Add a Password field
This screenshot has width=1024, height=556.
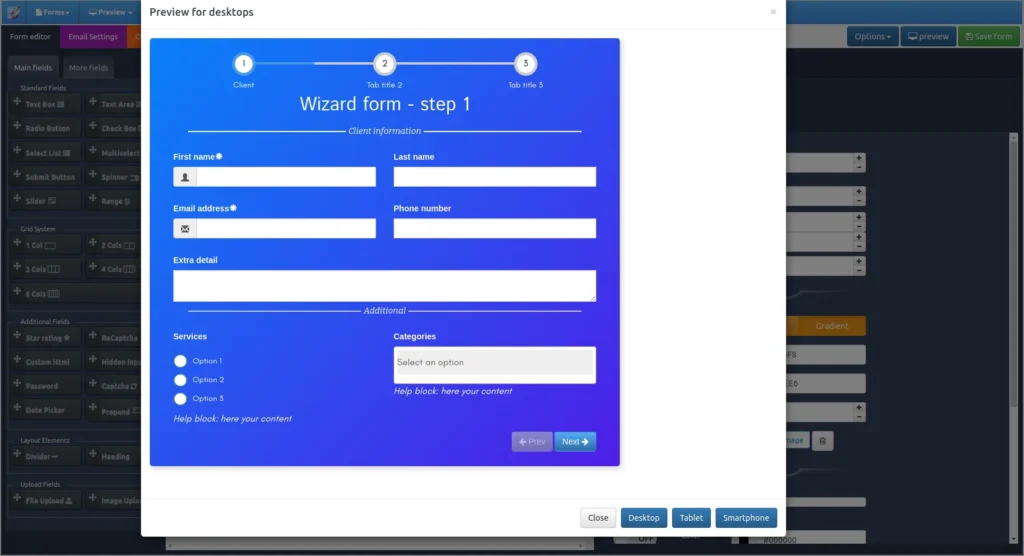click(45, 385)
